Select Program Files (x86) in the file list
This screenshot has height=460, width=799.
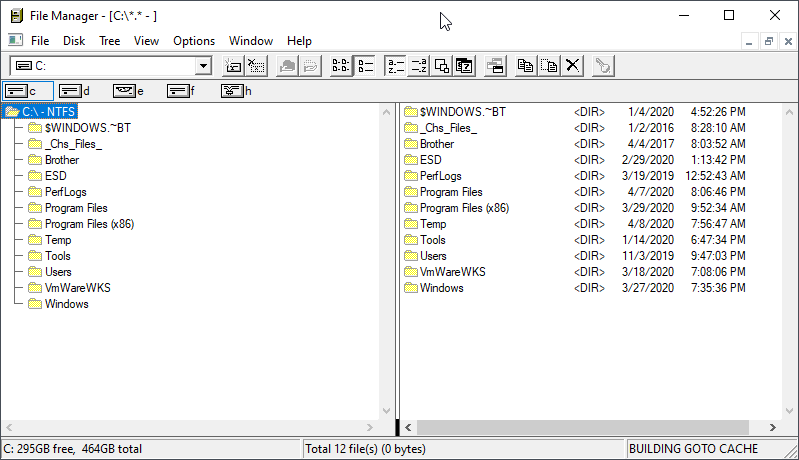(x=464, y=208)
